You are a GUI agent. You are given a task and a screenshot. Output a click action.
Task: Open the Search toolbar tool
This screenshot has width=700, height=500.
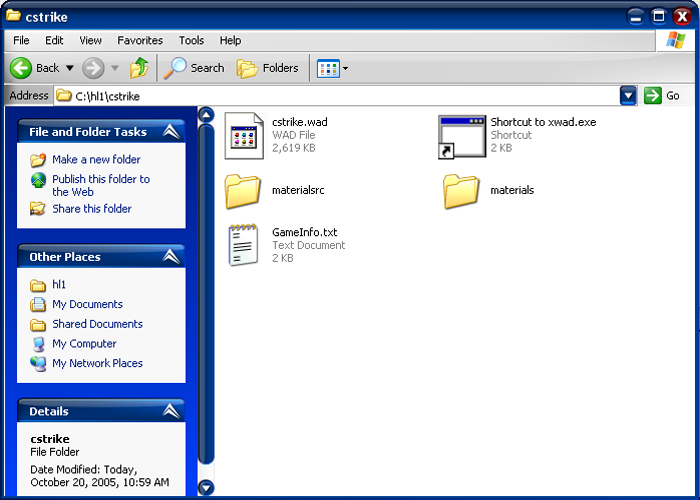(195, 68)
